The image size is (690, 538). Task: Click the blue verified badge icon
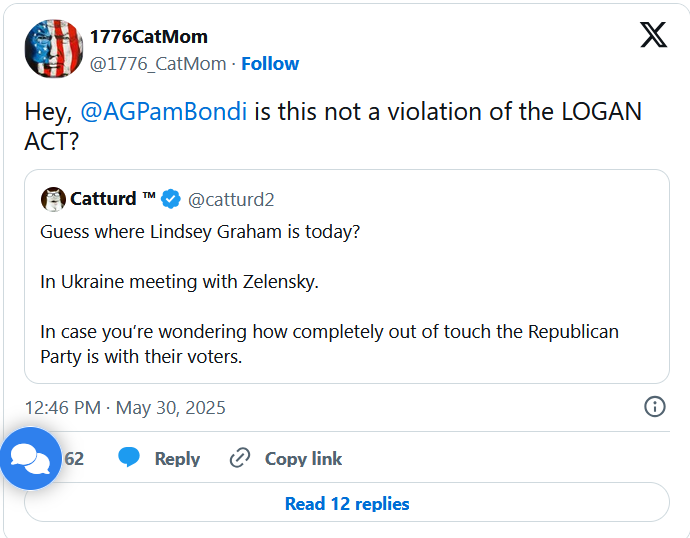171,199
